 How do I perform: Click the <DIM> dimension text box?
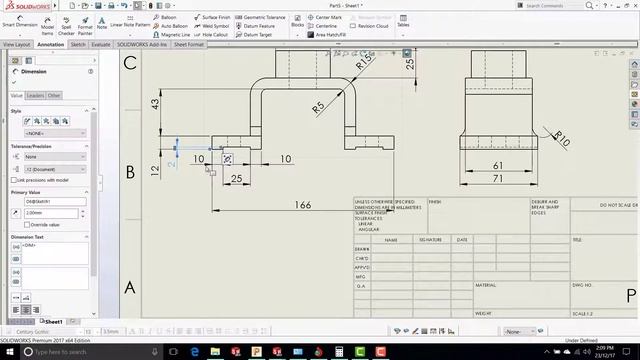55,253
